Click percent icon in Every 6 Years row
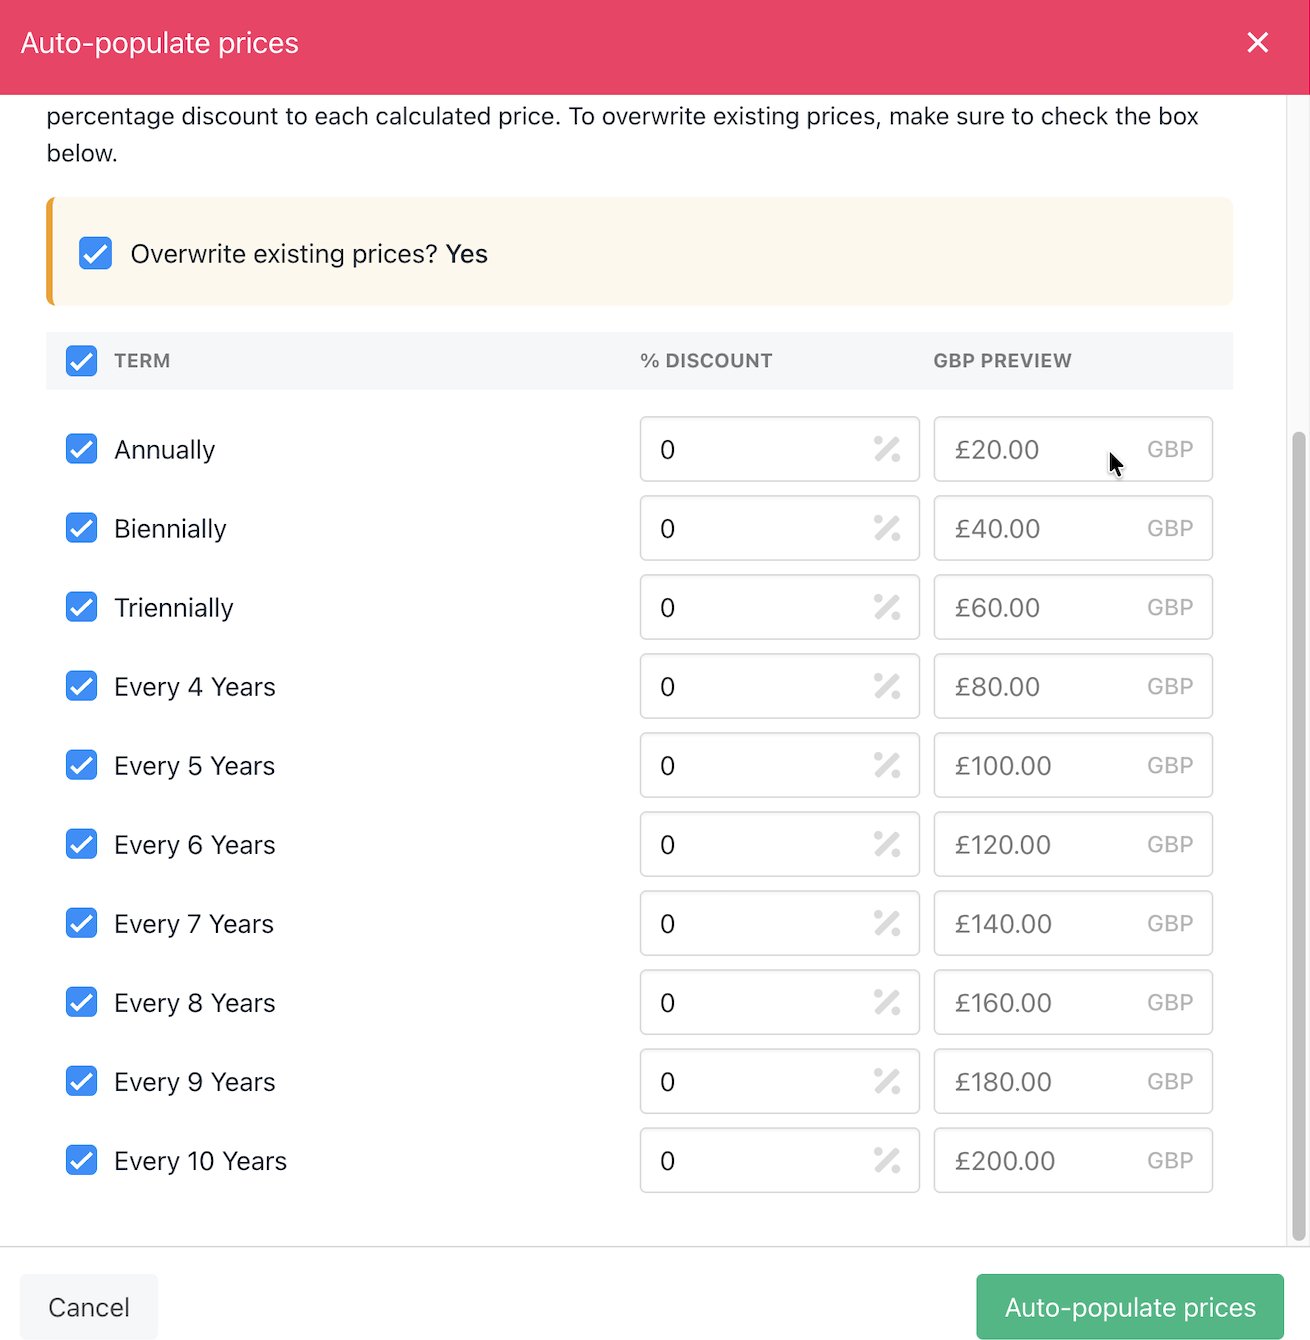Screen dimensions: 1310x1340 tap(887, 844)
